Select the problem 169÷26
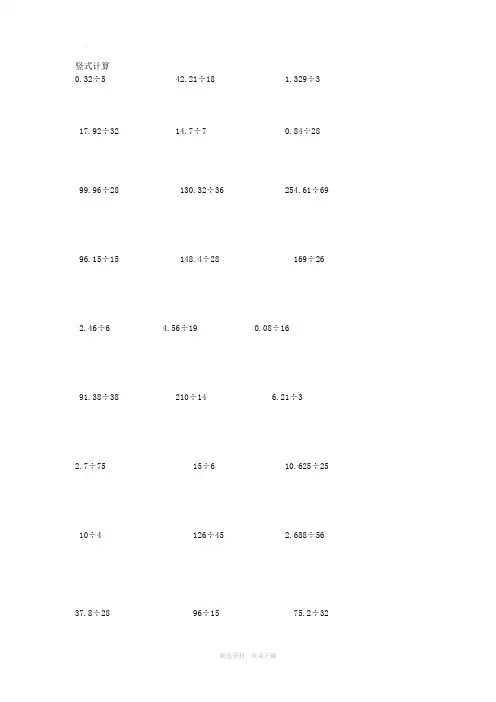496x702 pixels. coord(308,259)
